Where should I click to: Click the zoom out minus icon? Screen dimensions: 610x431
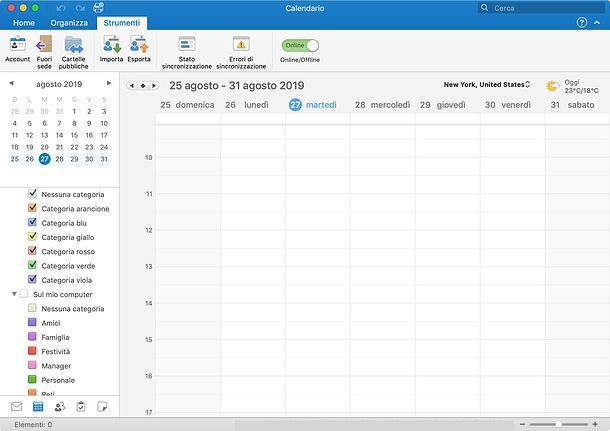(522, 424)
